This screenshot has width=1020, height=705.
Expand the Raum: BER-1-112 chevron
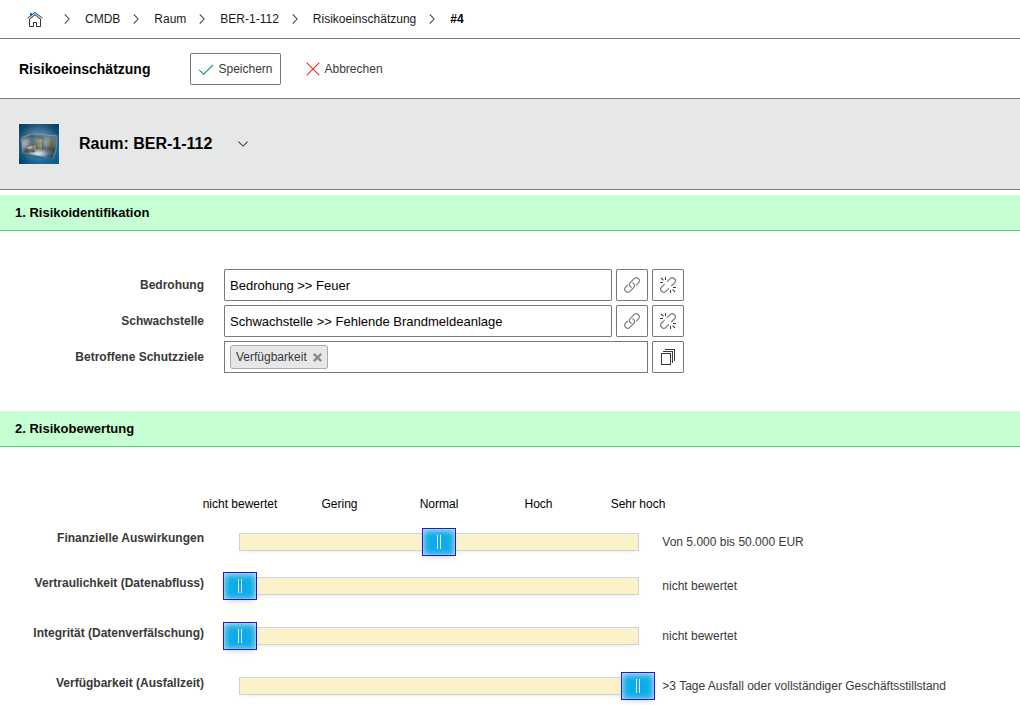coord(243,144)
